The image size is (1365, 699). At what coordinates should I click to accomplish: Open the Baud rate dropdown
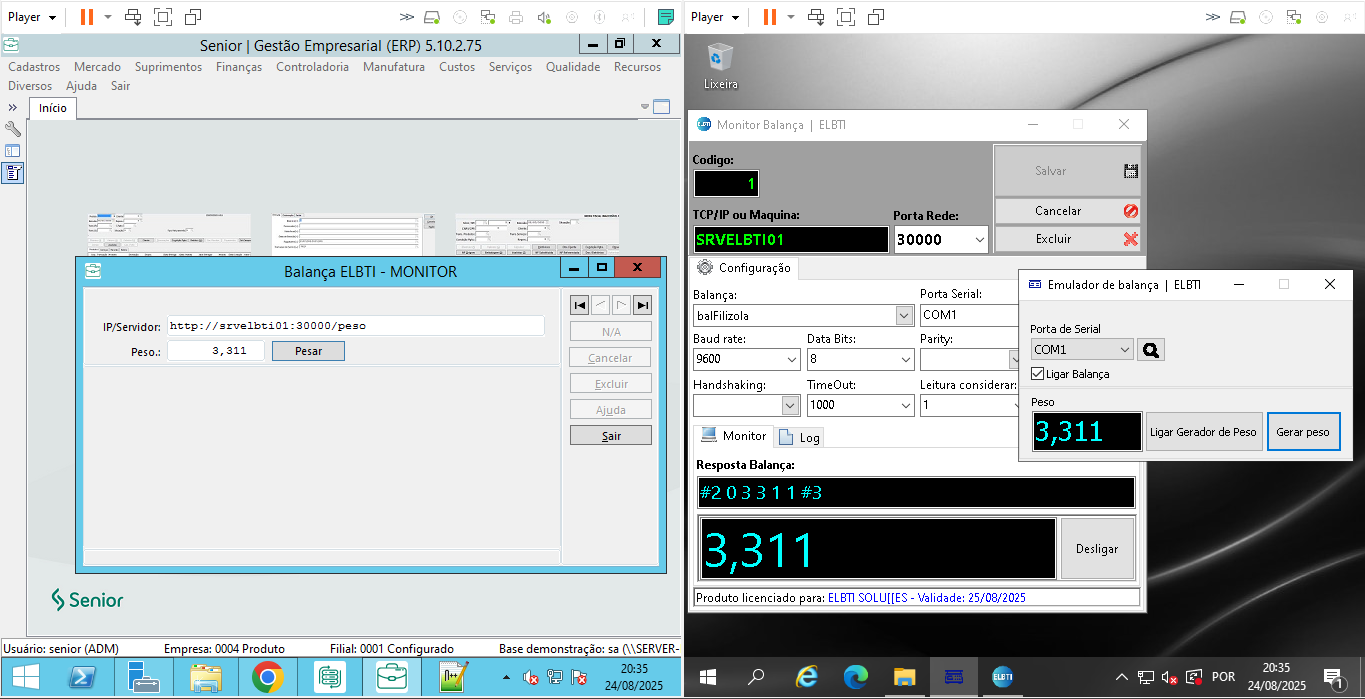point(790,360)
